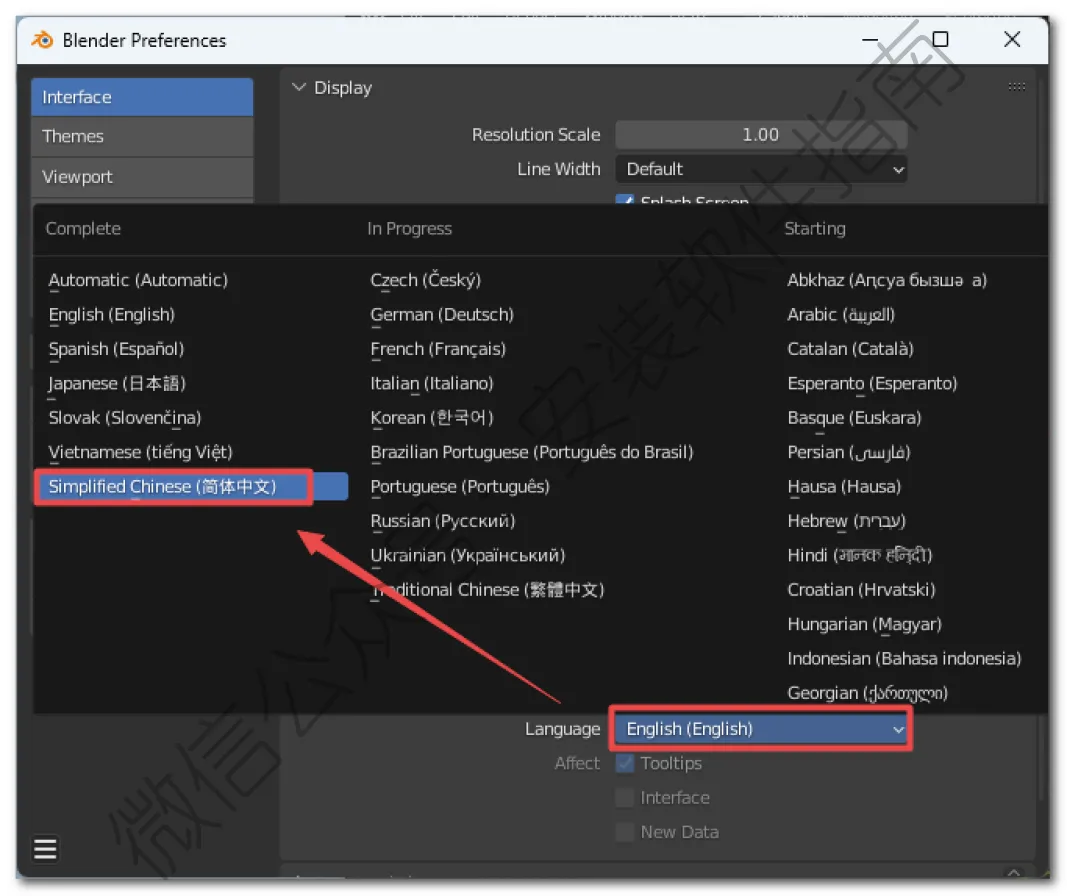This screenshot has width=1067, height=896.
Task: Choose Brazilian Portuguese language
Action: click(531, 452)
